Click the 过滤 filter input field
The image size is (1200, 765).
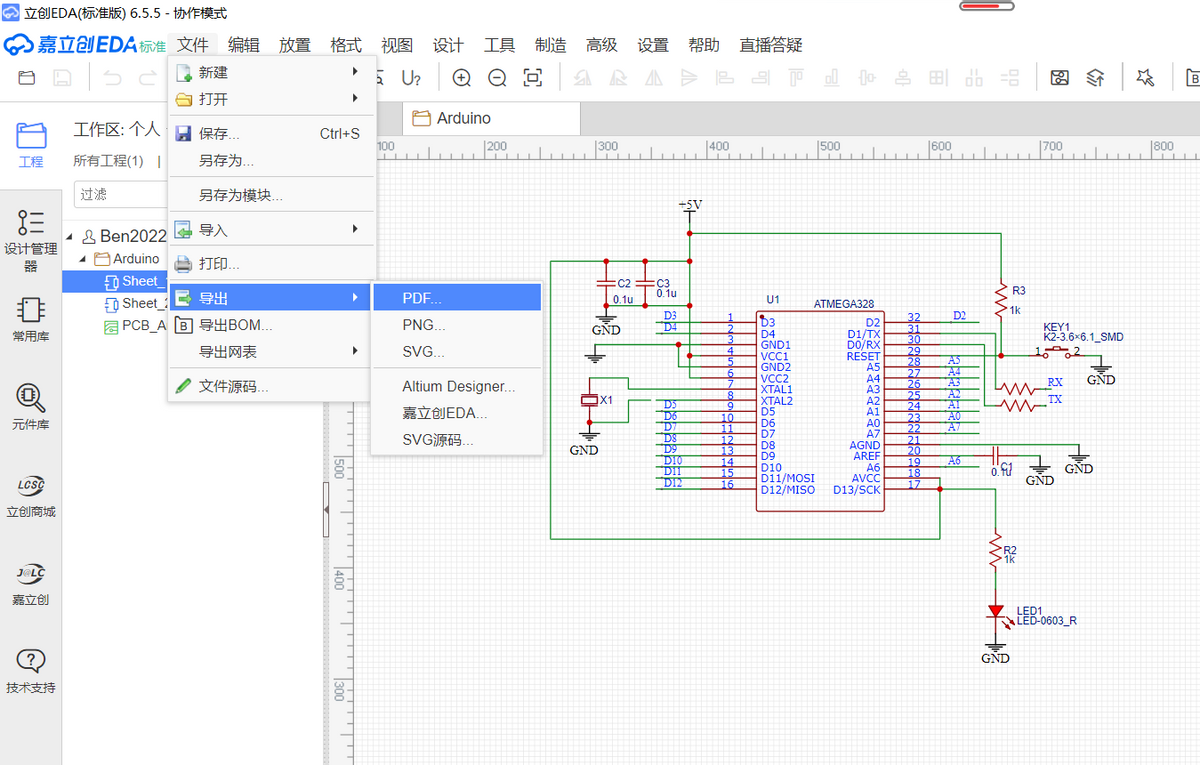[120, 194]
